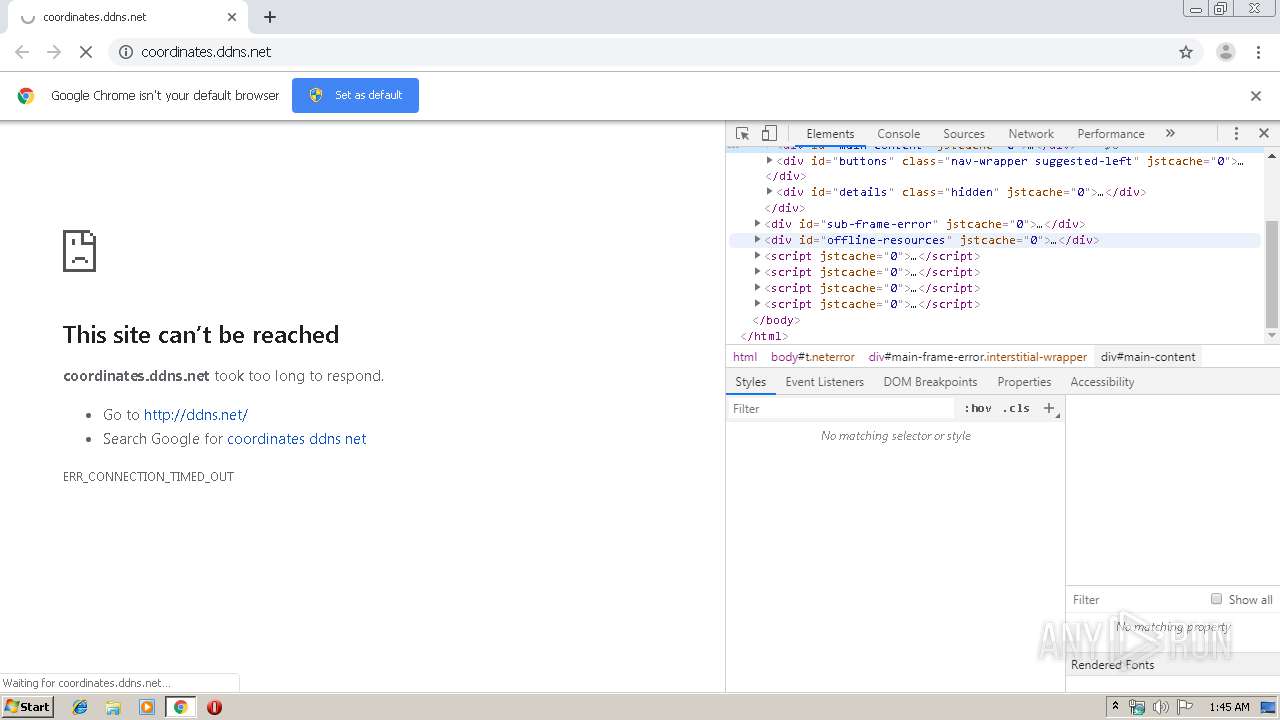The width and height of the screenshot is (1280, 720).
Task: Open Action Center flag tray icon
Action: (1185, 707)
